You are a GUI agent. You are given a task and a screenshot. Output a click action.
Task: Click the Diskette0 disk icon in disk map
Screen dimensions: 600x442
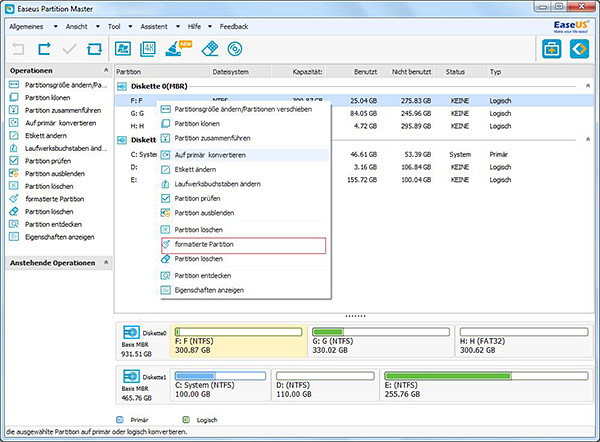pyautogui.click(x=131, y=332)
